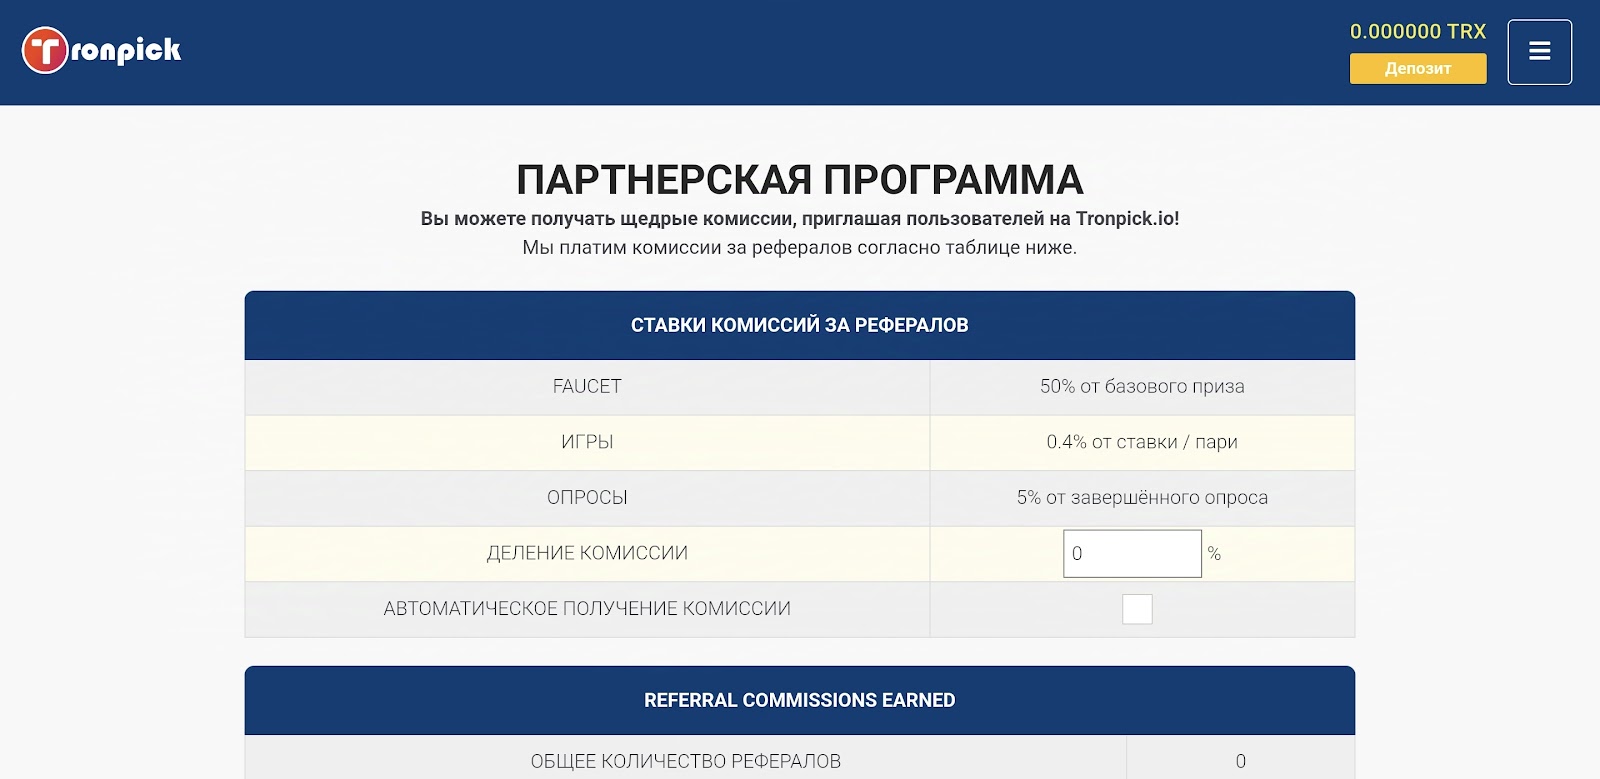The height and width of the screenshot is (779, 1600).
Task: Click the АВТОМАТИЧЕСКОЕ ПОЛУЧЕНИЕ КОМИССИИ label
Action: tap(587, 608)
